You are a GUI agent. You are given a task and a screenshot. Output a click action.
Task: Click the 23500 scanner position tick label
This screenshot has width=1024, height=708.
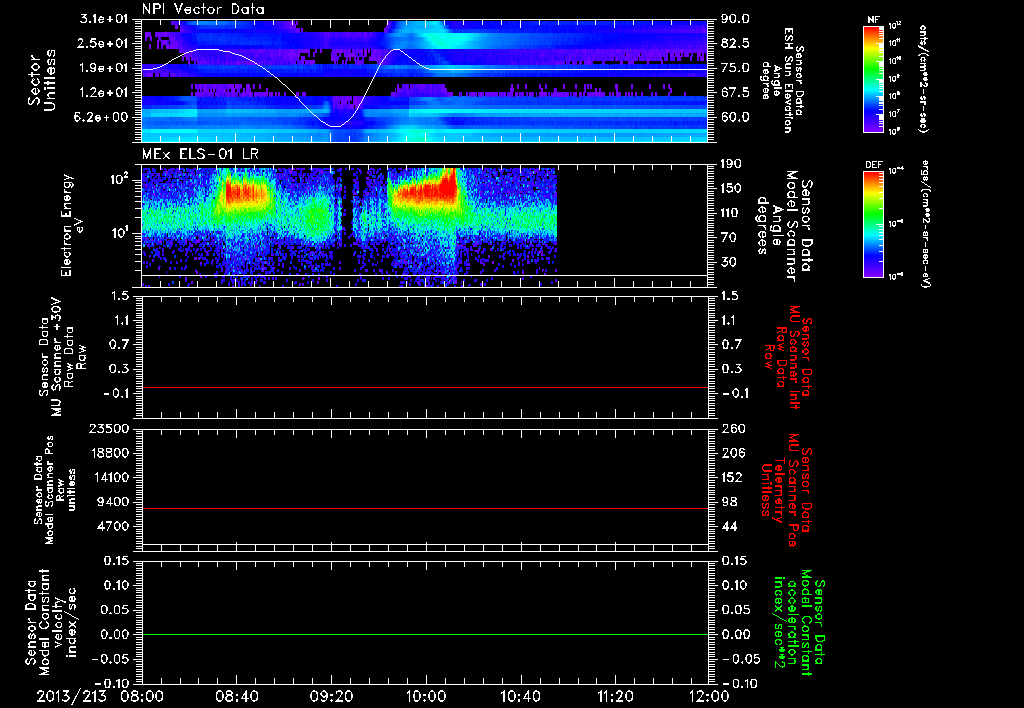pos(108,428)
